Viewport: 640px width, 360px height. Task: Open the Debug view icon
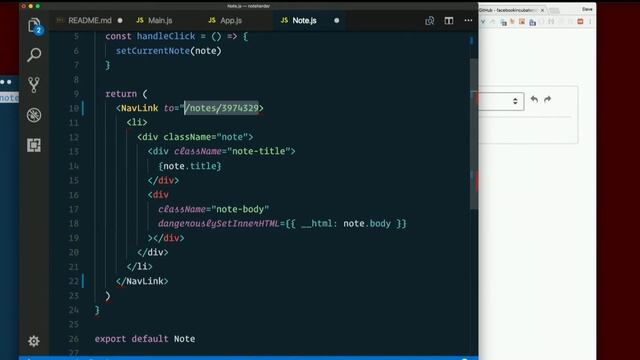click(34, 115)
